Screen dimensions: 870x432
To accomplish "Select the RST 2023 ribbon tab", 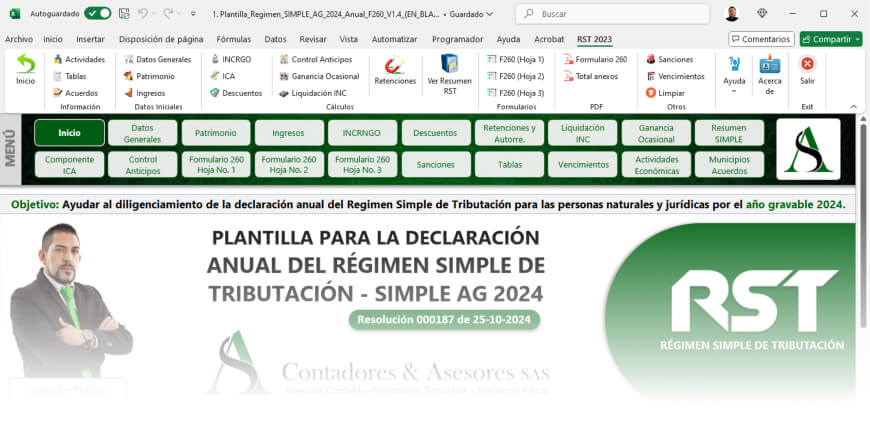I will click(594, 39).
